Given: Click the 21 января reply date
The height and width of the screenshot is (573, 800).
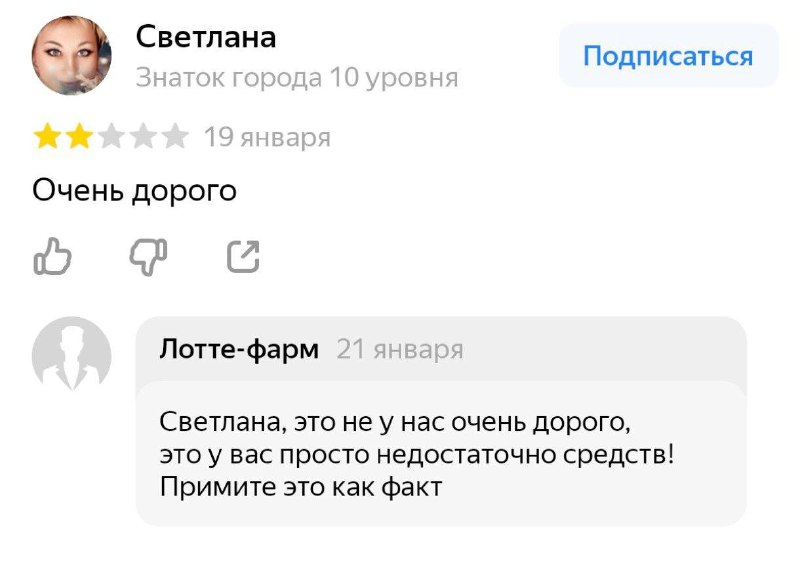Looking at the screenshot, I should [400, 350].
